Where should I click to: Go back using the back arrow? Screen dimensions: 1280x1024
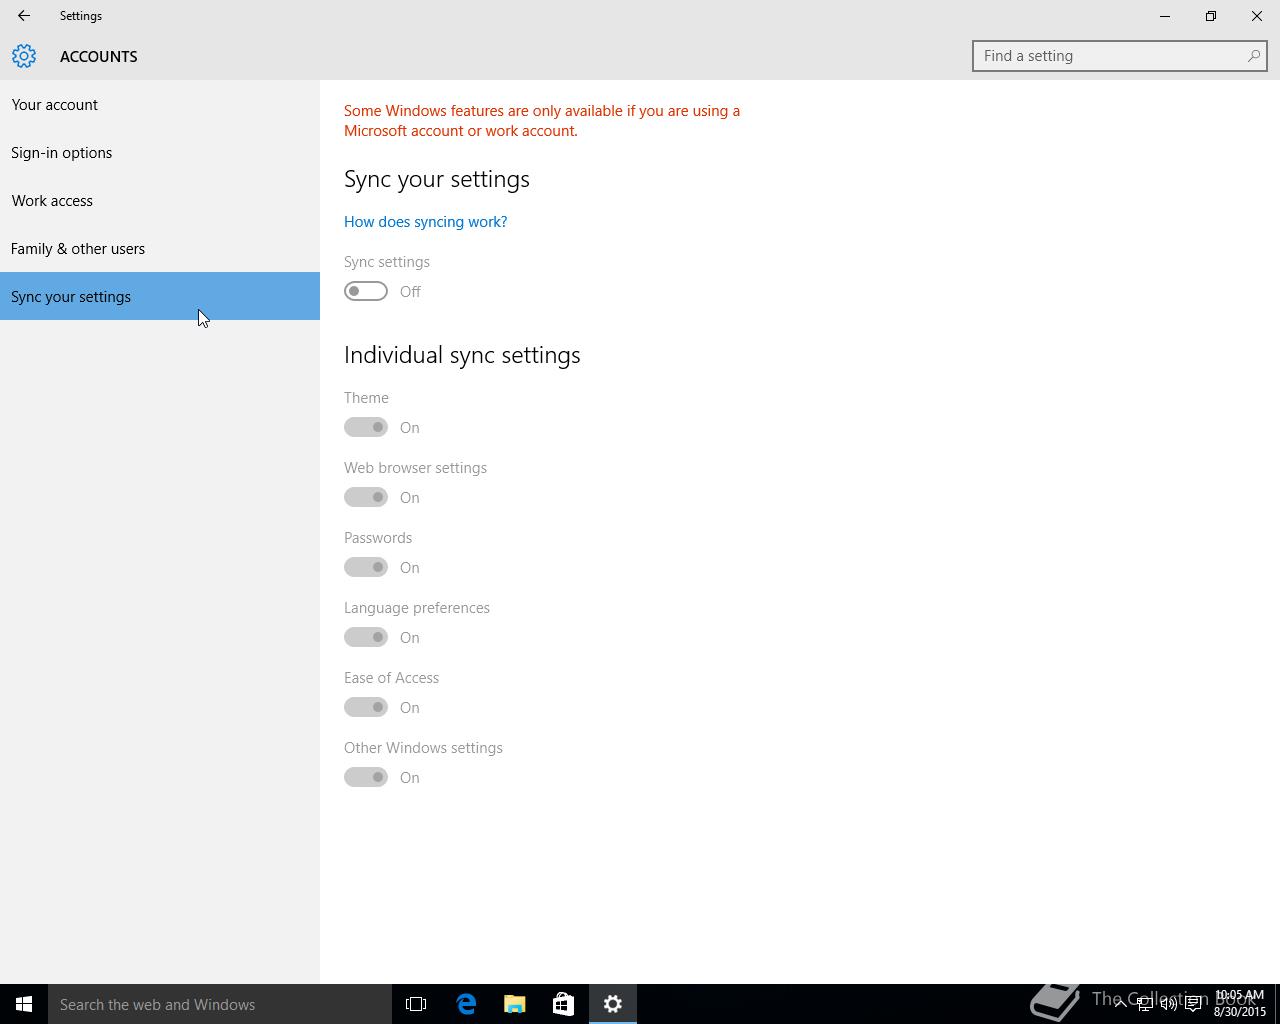click(x=24, y=16)
